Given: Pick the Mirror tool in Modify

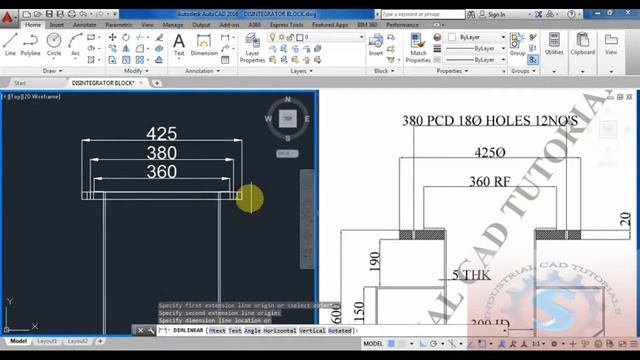Looking at the screenshot, I should (126, 49).
